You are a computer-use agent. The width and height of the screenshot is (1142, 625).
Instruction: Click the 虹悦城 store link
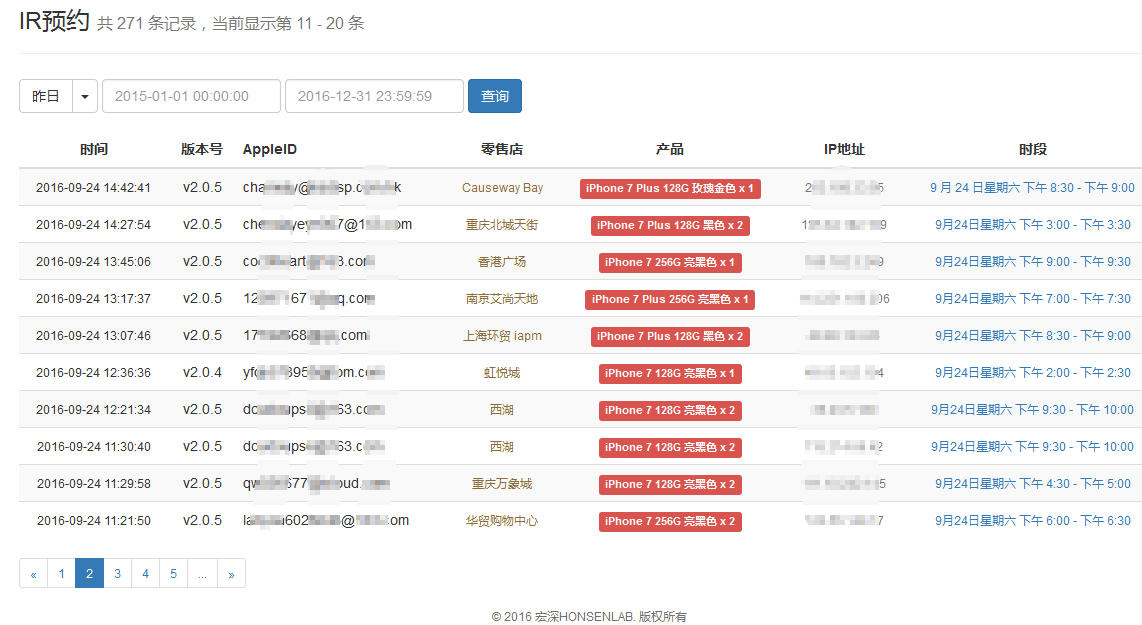pyautogui.click(x=502, y=373)
